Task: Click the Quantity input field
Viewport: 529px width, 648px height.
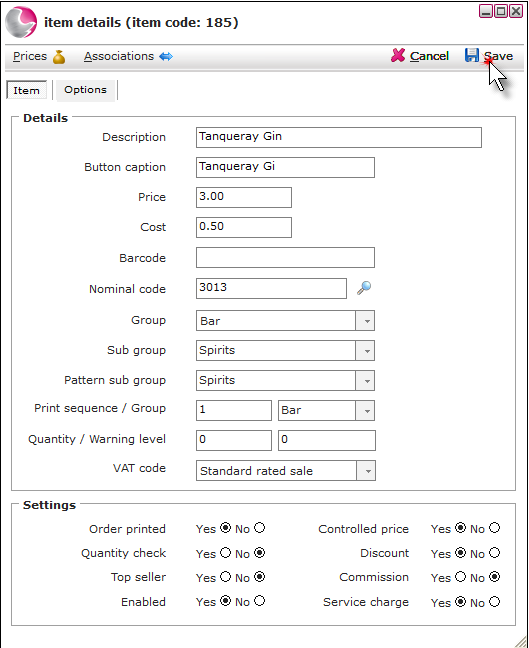Action: [x=234, y=440]
